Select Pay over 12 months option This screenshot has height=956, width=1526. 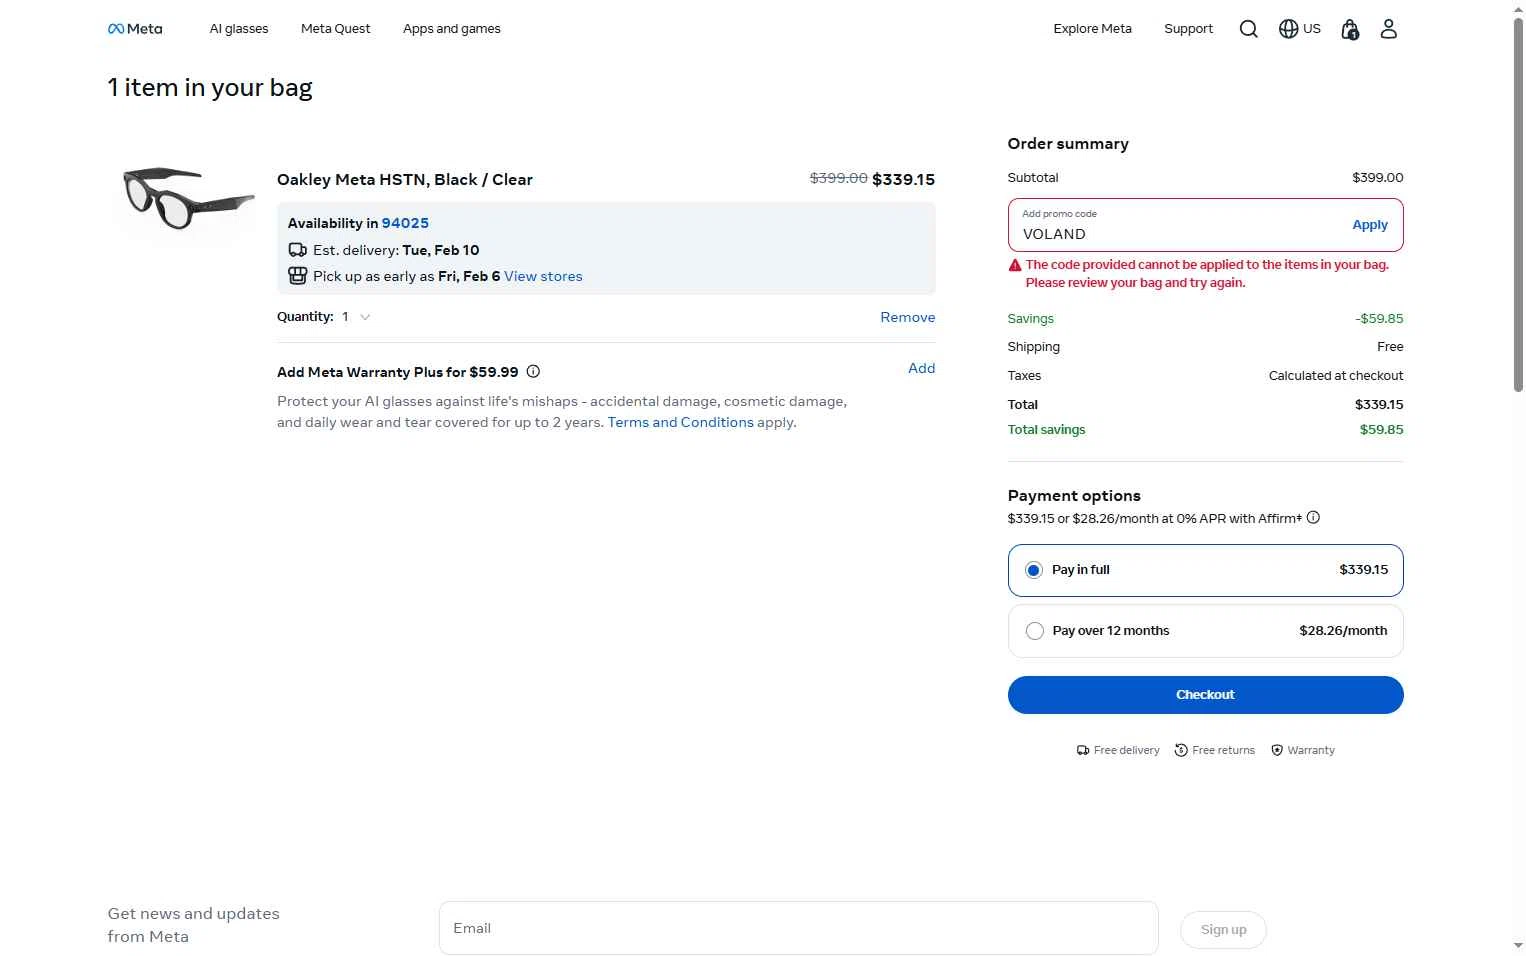[x=1035, y=631]
